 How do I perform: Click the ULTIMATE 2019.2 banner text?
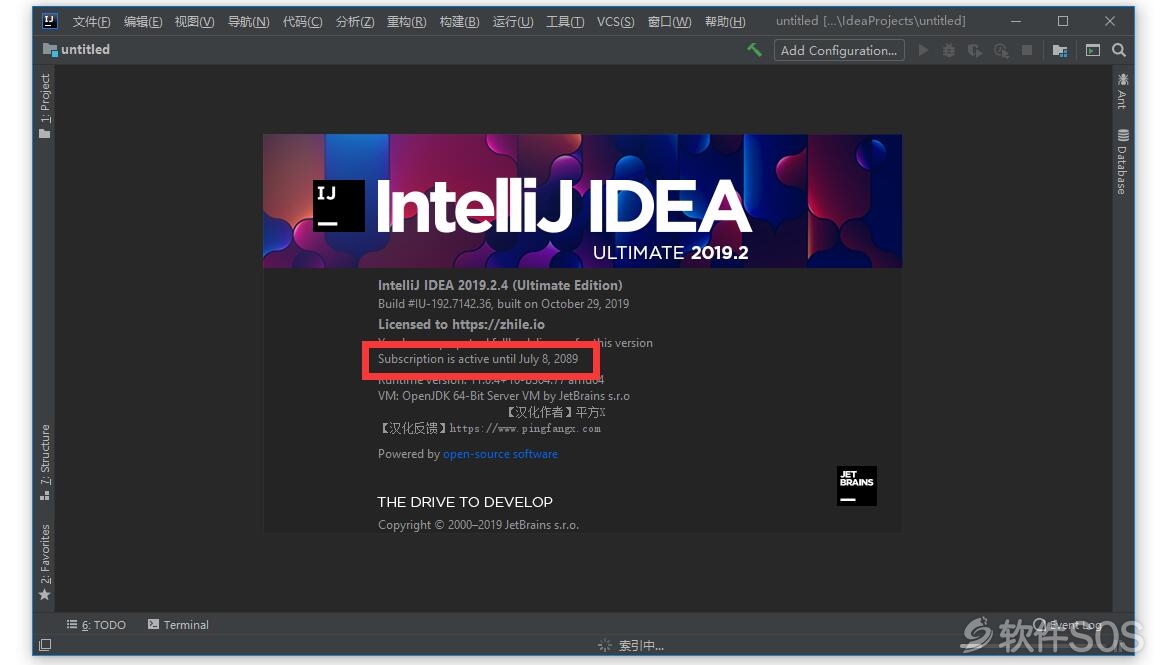click(x=671, y=253)
